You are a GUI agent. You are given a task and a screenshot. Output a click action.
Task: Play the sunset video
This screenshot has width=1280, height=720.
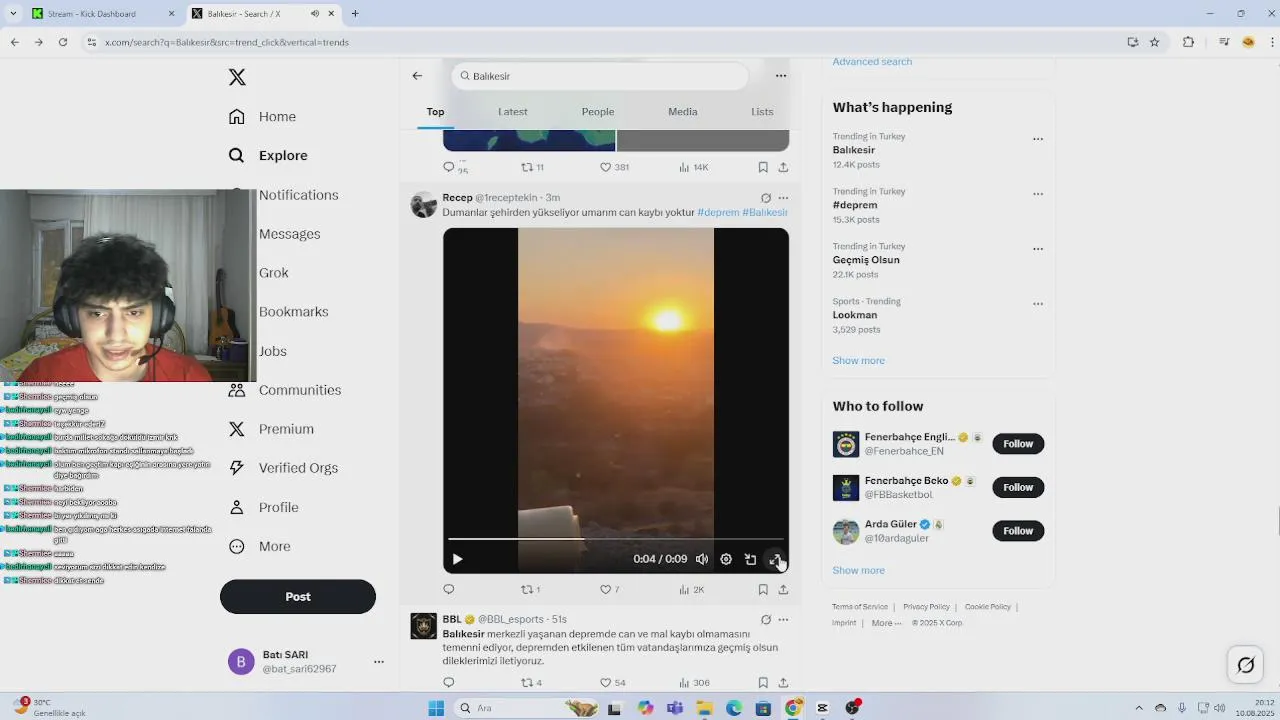457,559
